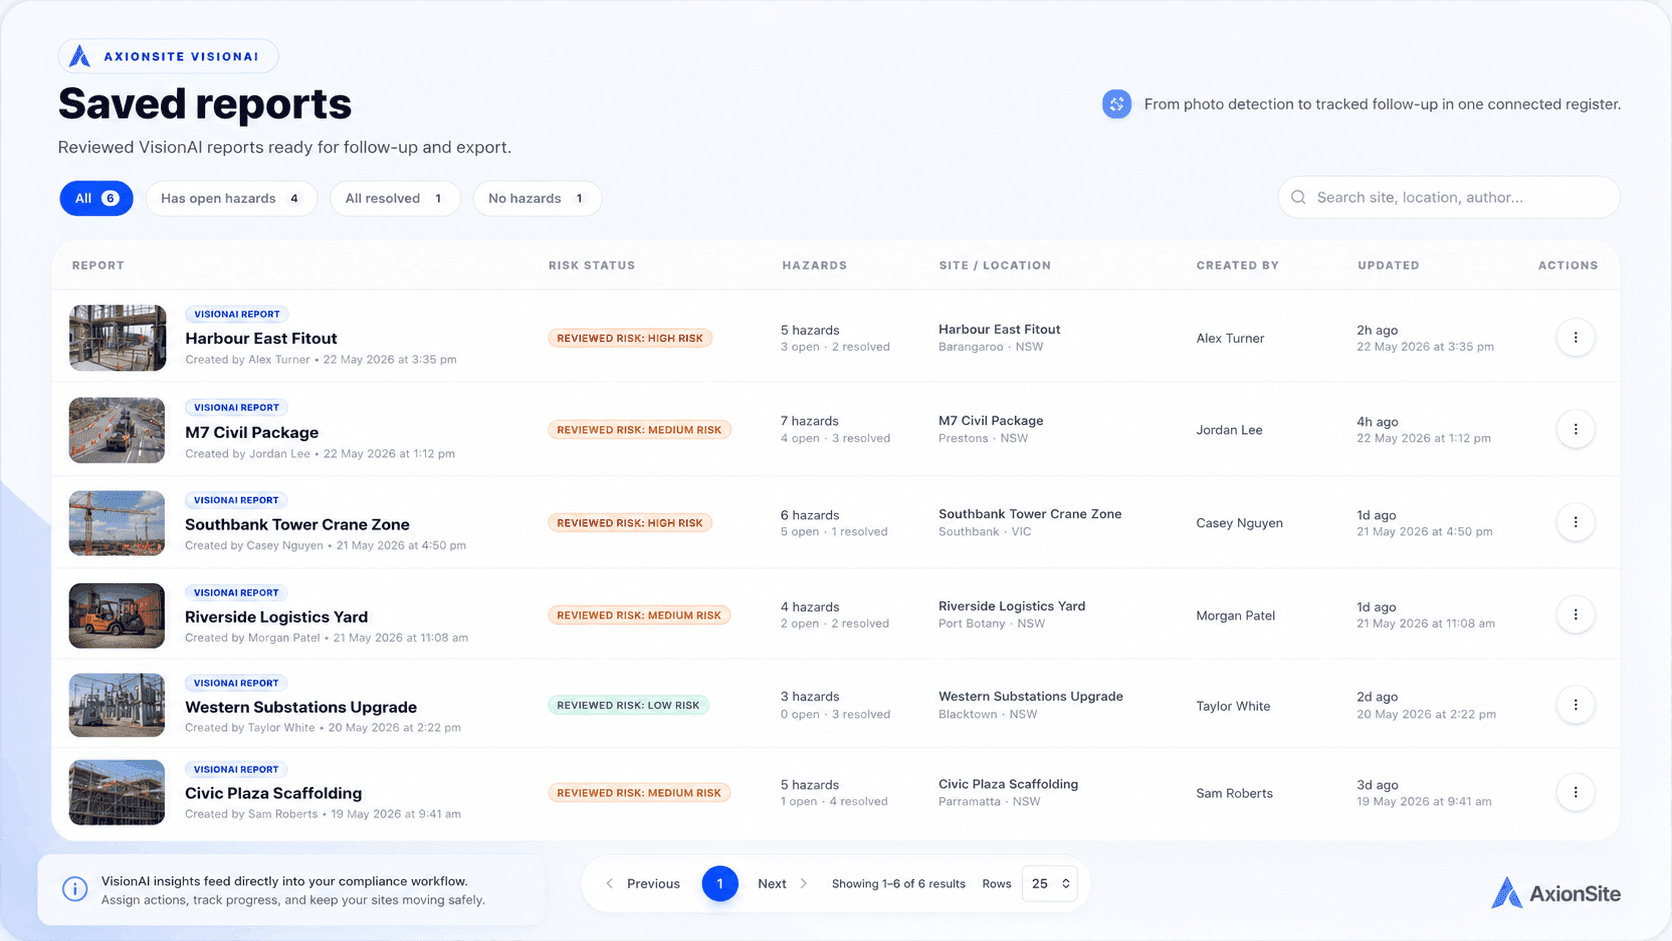Open the Harbour East Fitout report title
Viewport: 1672px width, 941px height.
[x=261, y=338]
